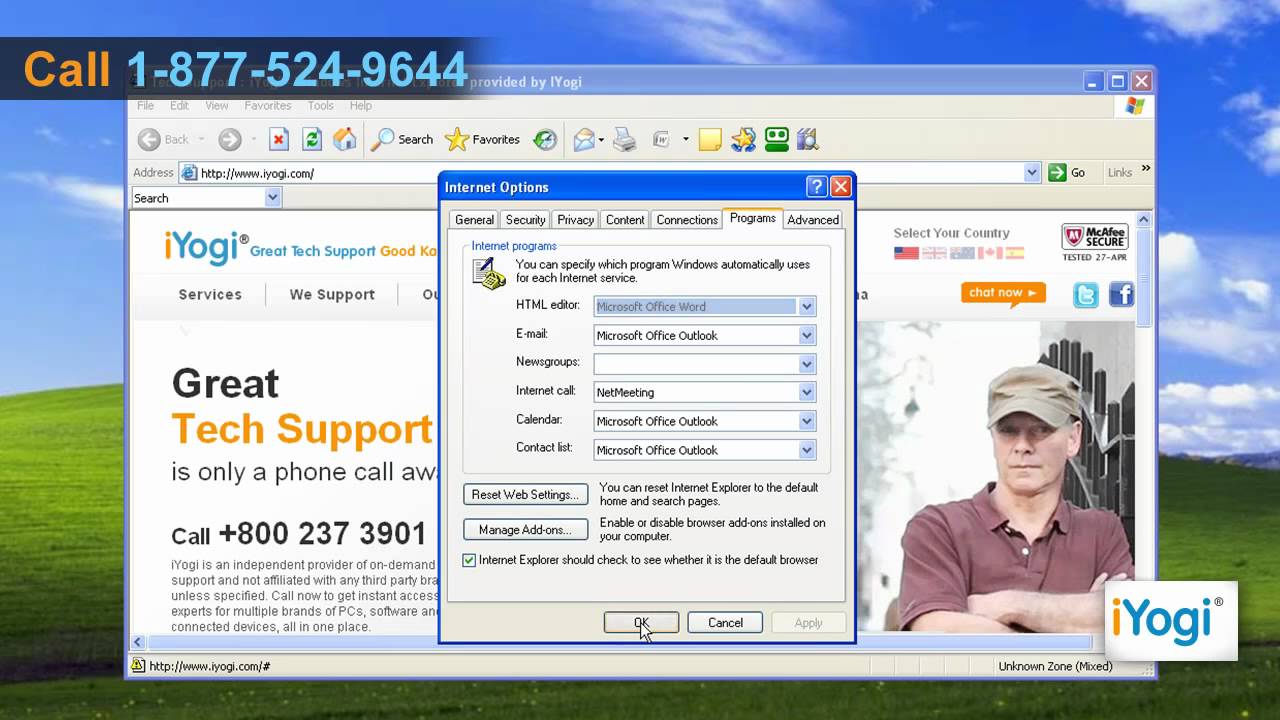Click the star with people toolbar icon
The width and height of the screenshot is (1280, 720).
point(743,140)
